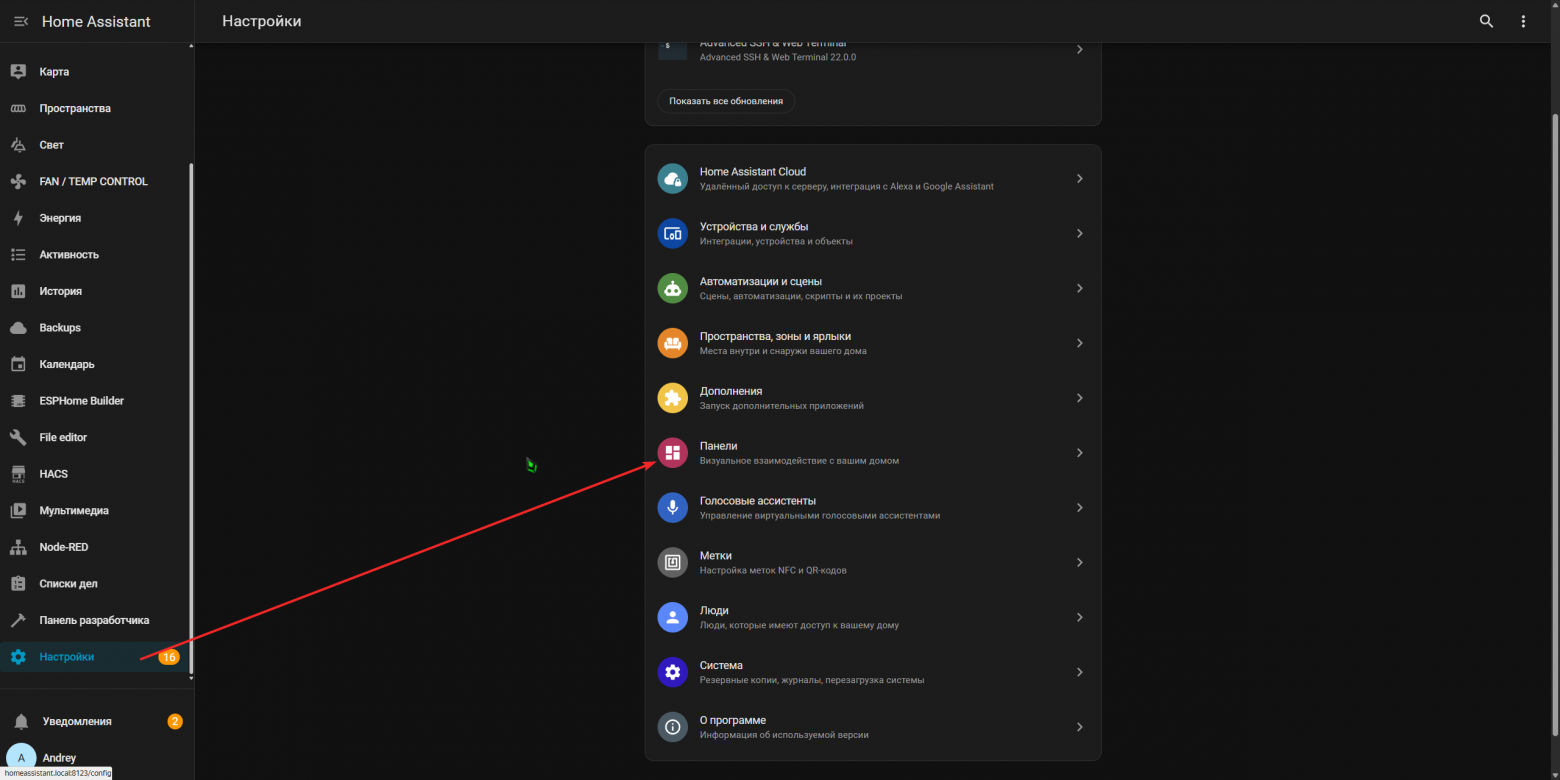Image resolution: width=1560 pixels, height=780 pixels.
Task: Click 'Интеграции, устройства и объекты' description
Action: (x=776, y=241)
